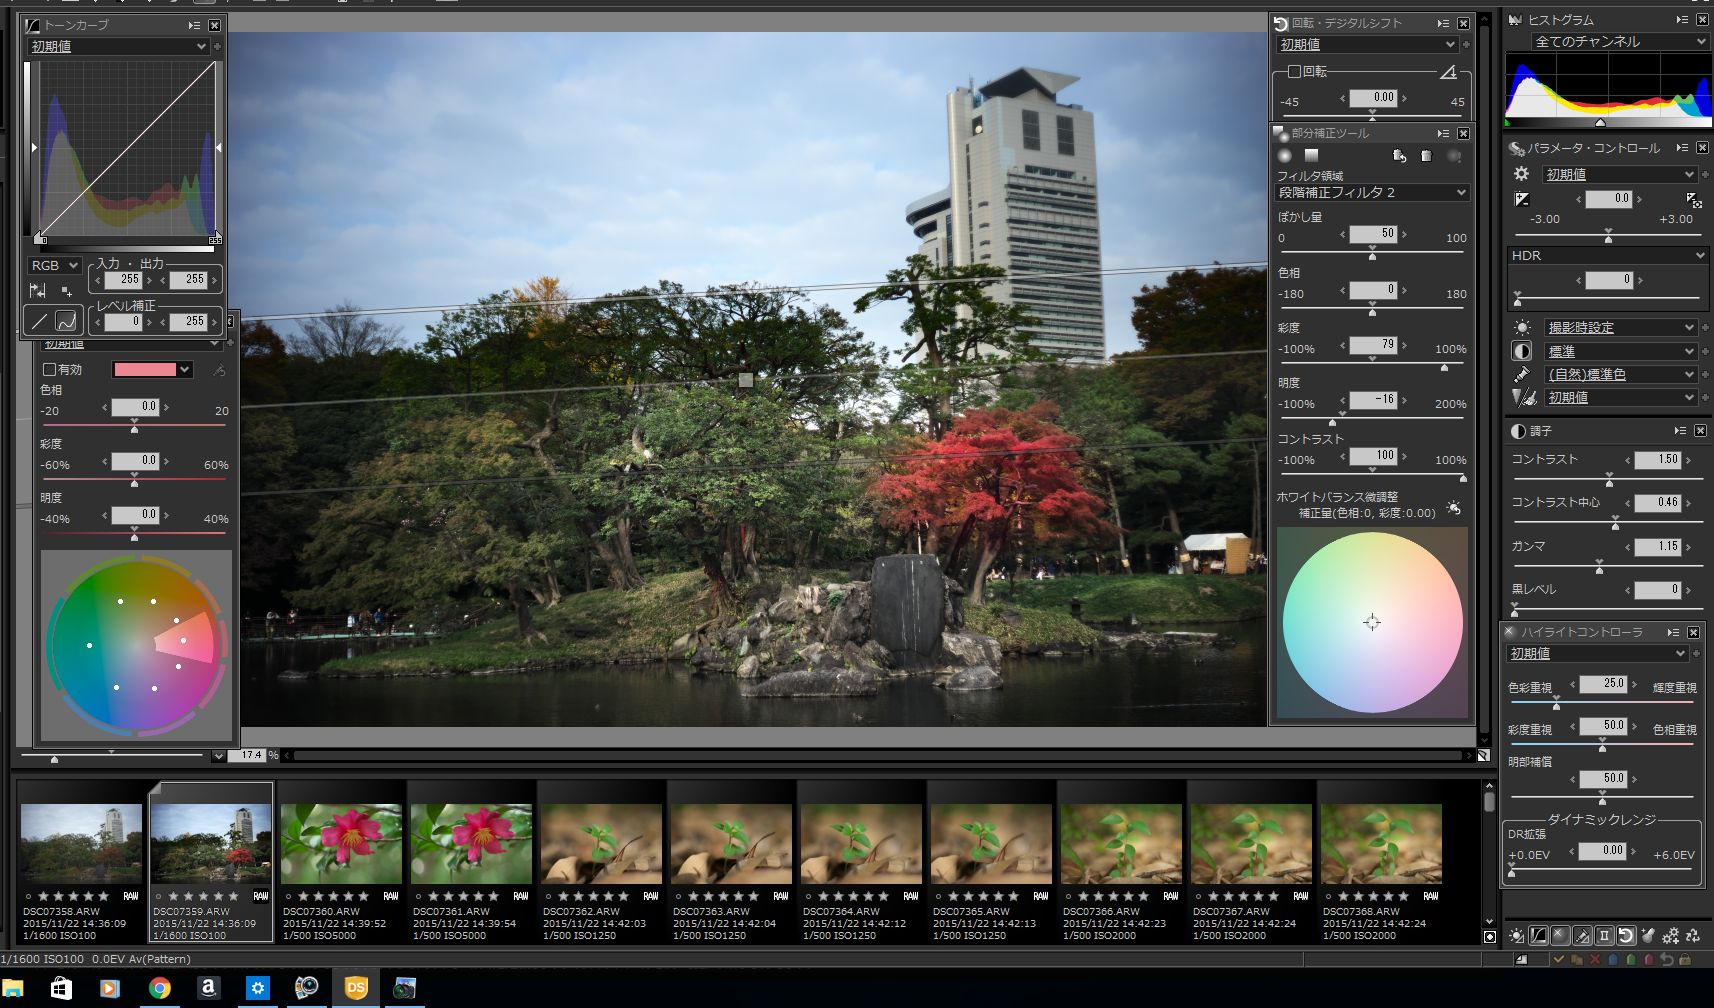The image size is (1714, 1008).
Task: Select the graduated partial correction filter tool
Action: pos(1311,155)
